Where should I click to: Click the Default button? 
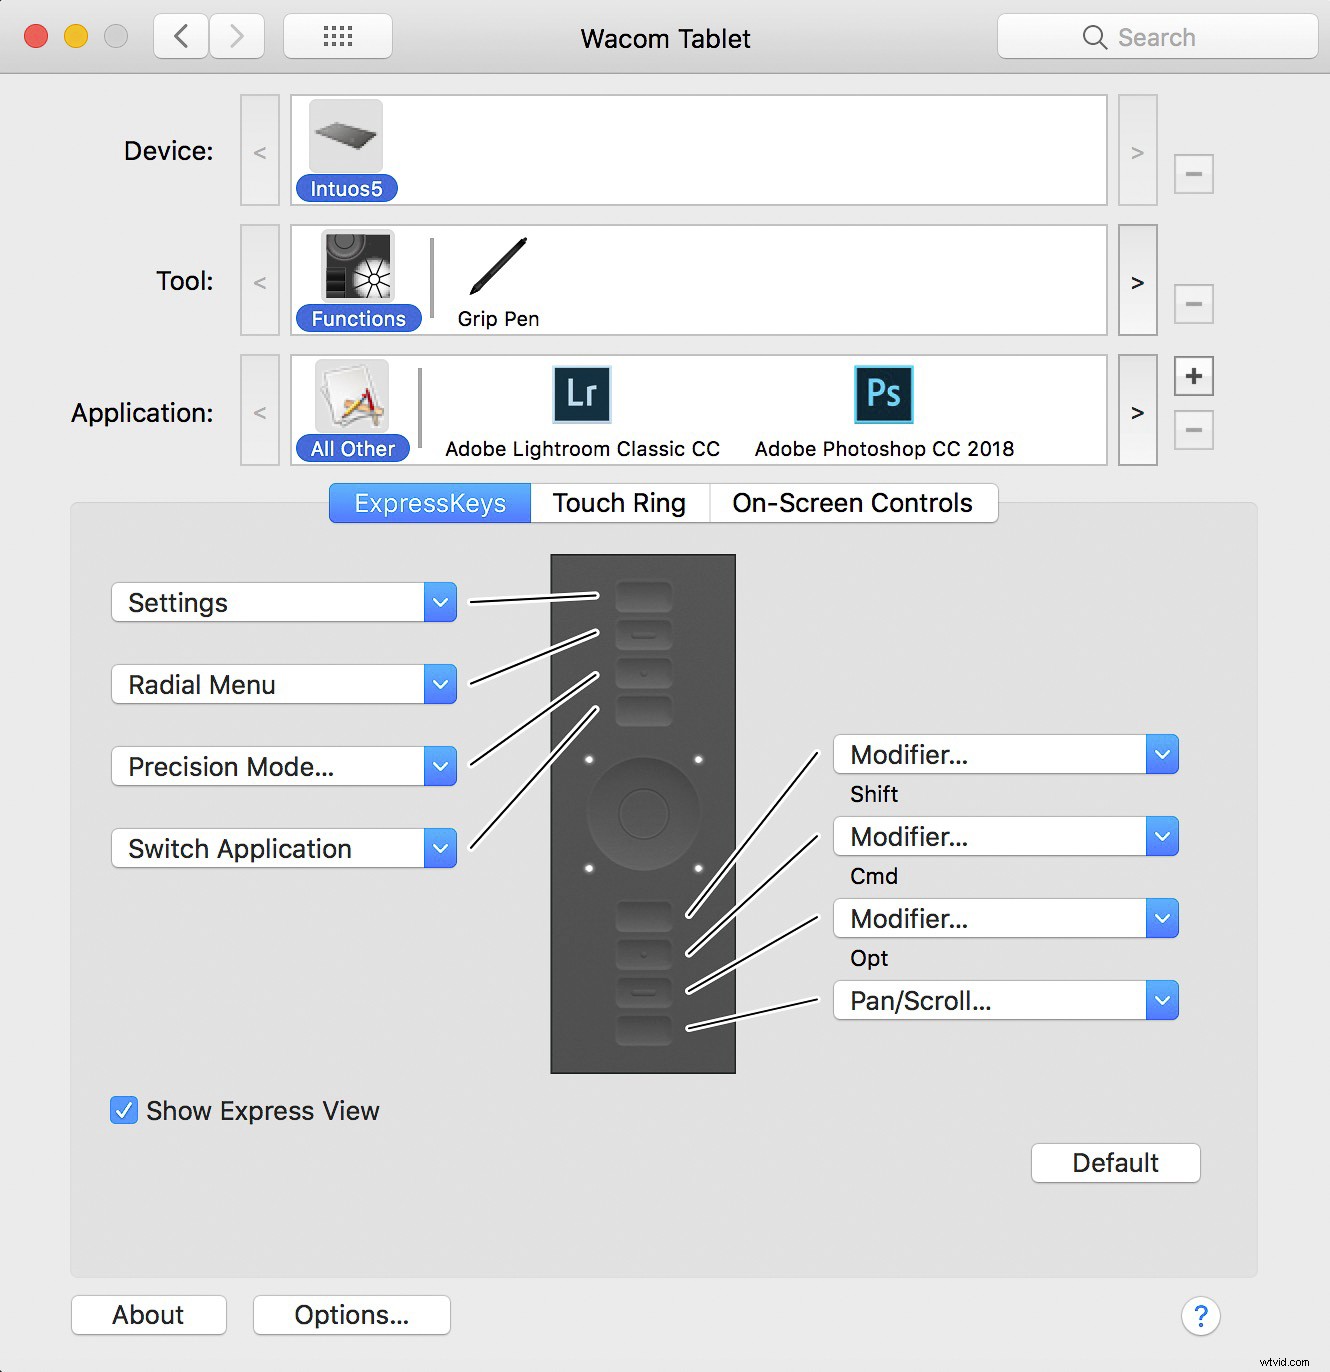pos(1115,1163)
